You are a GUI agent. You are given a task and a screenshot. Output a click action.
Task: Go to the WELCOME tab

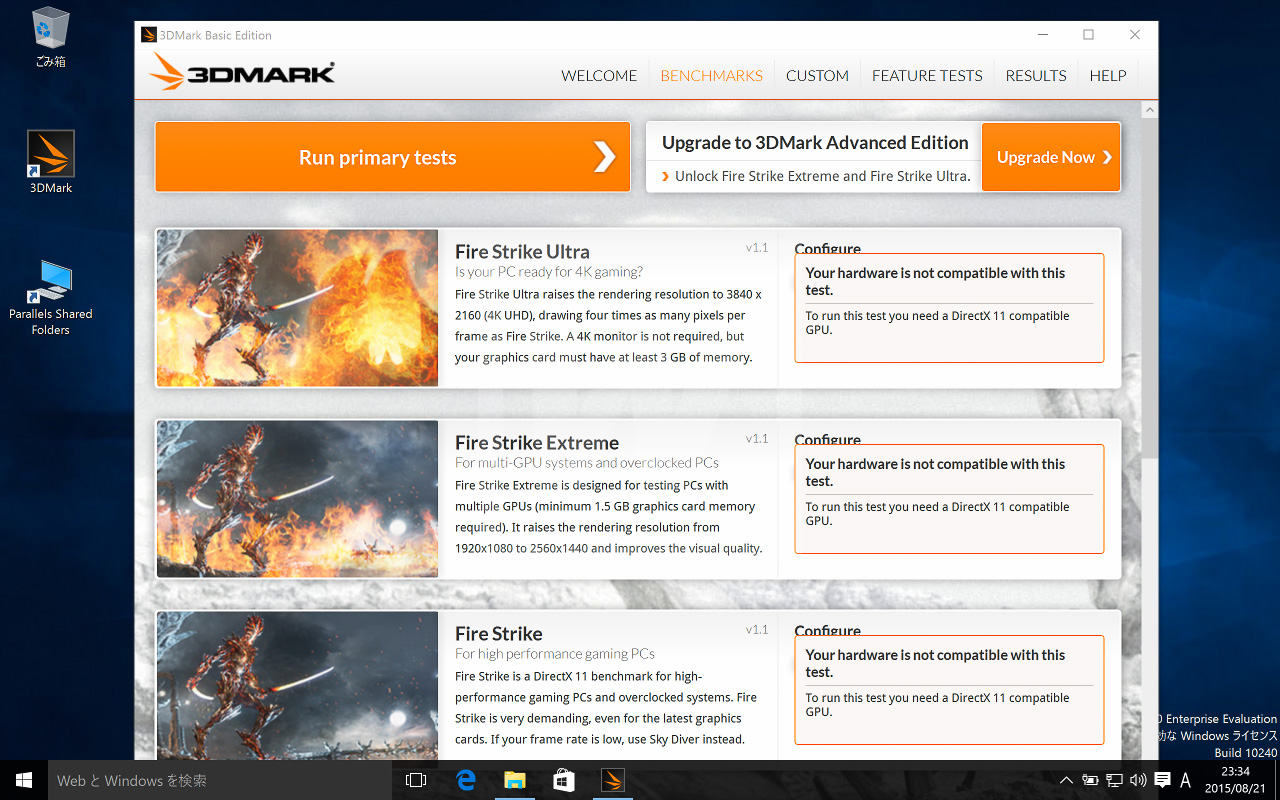(599, 76)
